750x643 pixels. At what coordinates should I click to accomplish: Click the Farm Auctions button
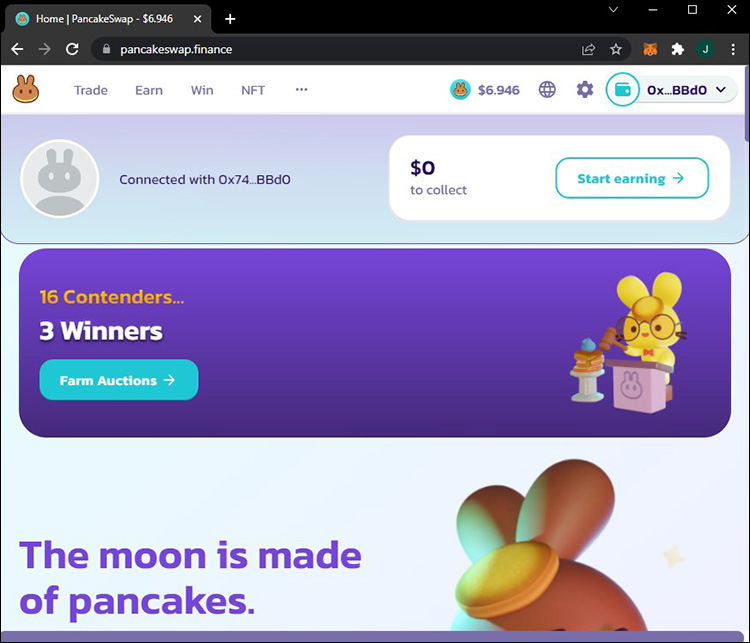(x=119, y=380)
